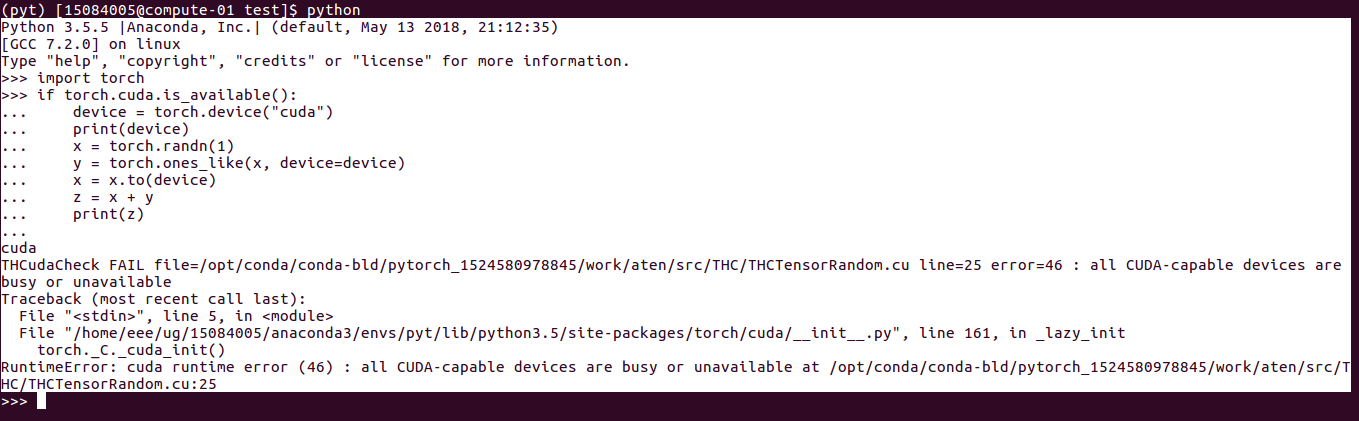Click 'Traceback (most recent call last)' line
The image size is (1359, 421).
point(154,299)
